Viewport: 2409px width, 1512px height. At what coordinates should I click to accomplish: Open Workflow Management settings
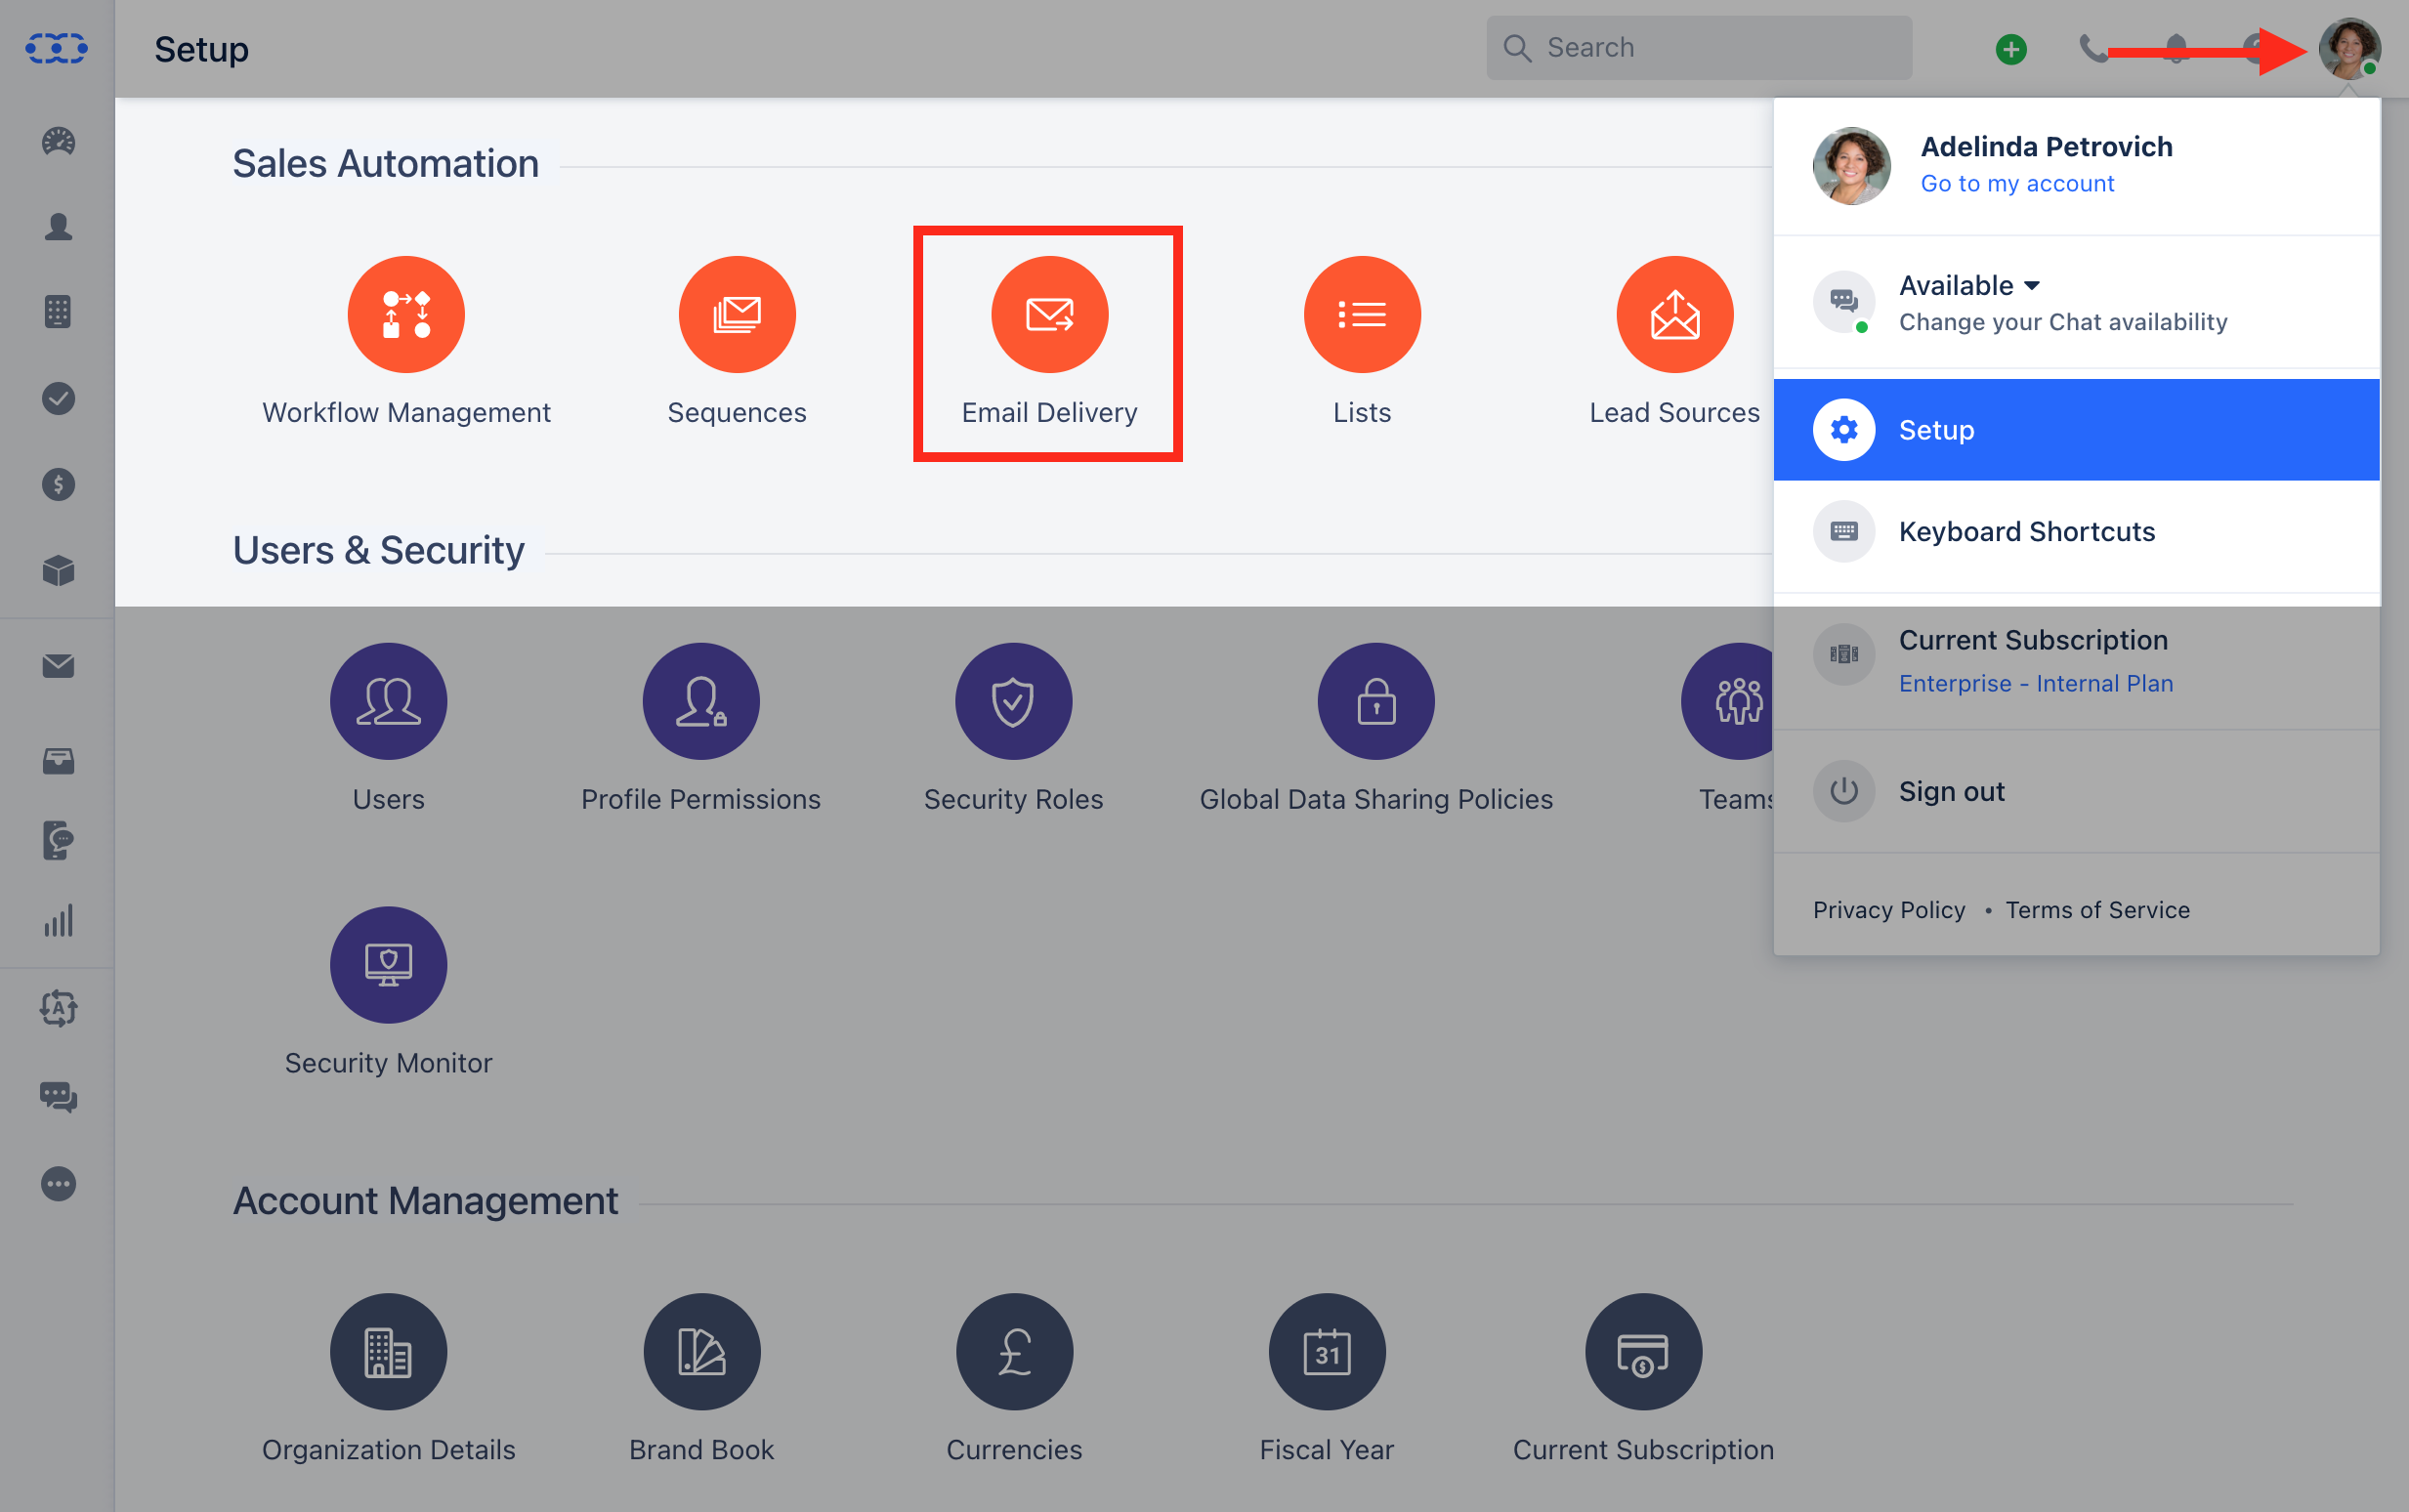tap(406, 314)
